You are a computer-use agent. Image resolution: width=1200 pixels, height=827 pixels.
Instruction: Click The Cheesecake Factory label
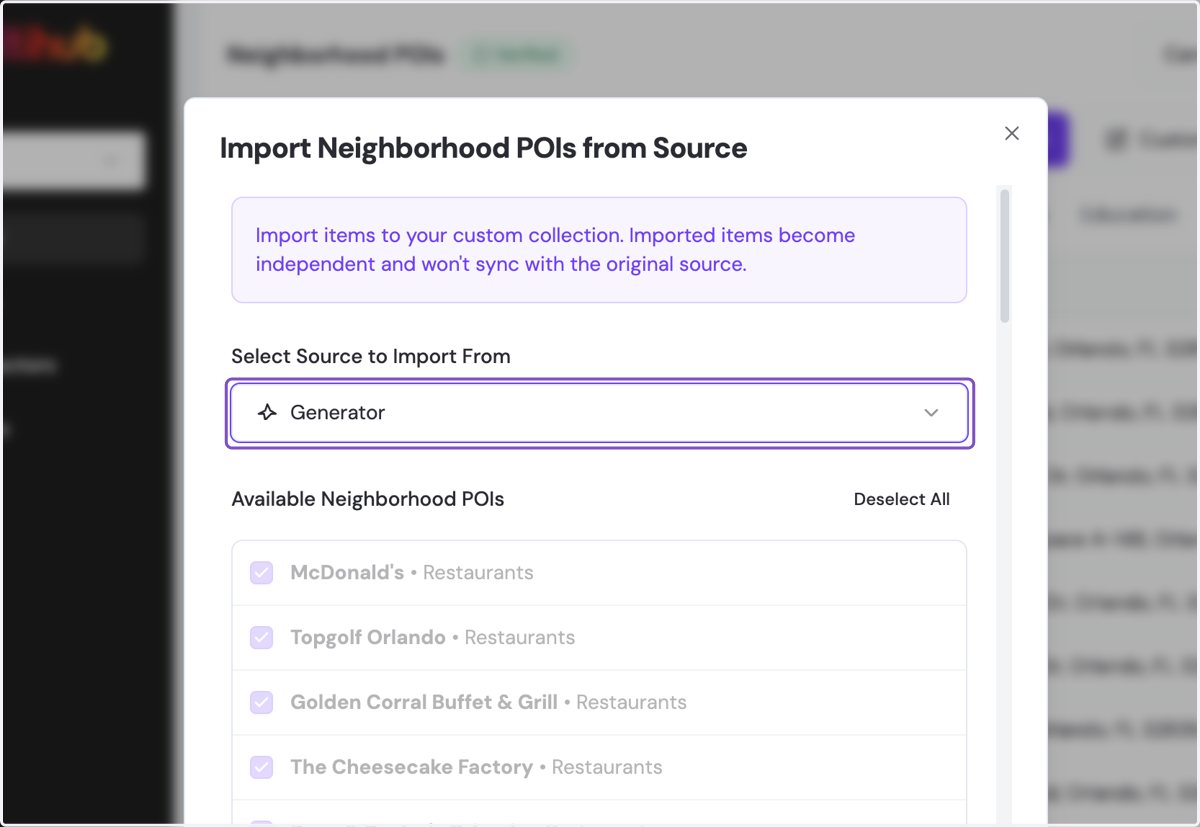tap(411, 767)
